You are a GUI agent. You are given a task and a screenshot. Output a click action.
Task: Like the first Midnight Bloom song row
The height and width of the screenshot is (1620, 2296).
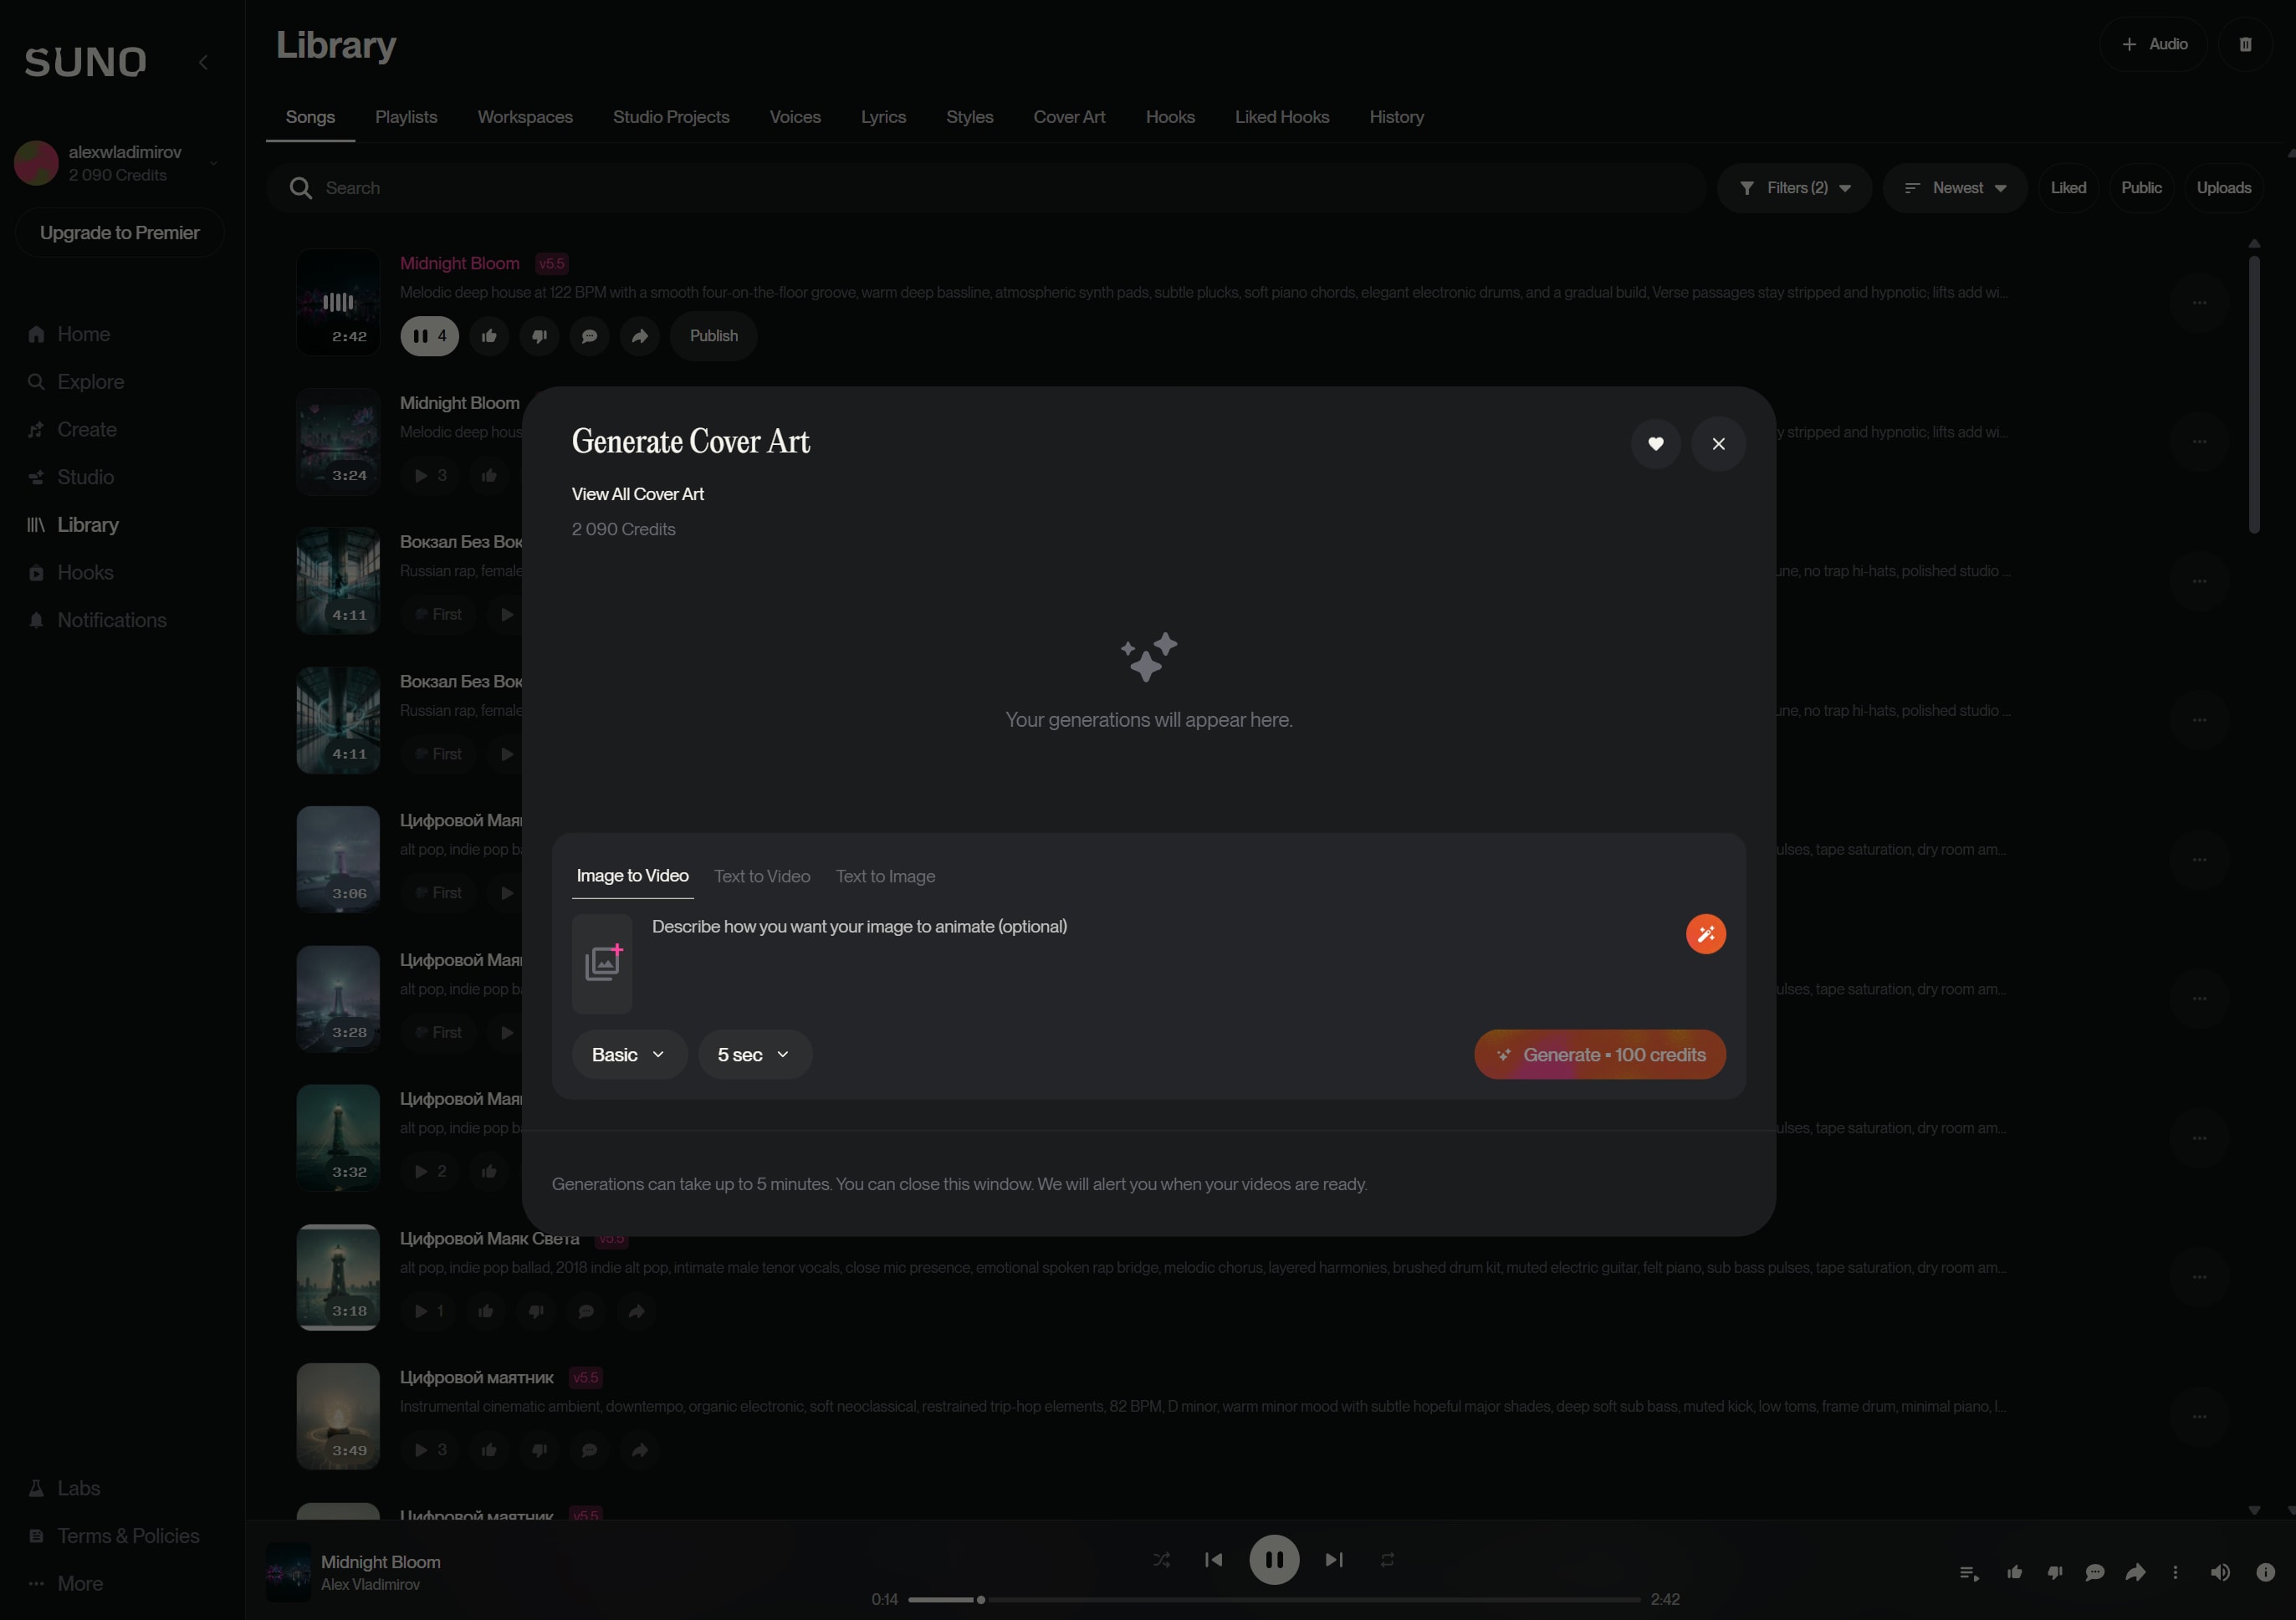coord(489,336)
